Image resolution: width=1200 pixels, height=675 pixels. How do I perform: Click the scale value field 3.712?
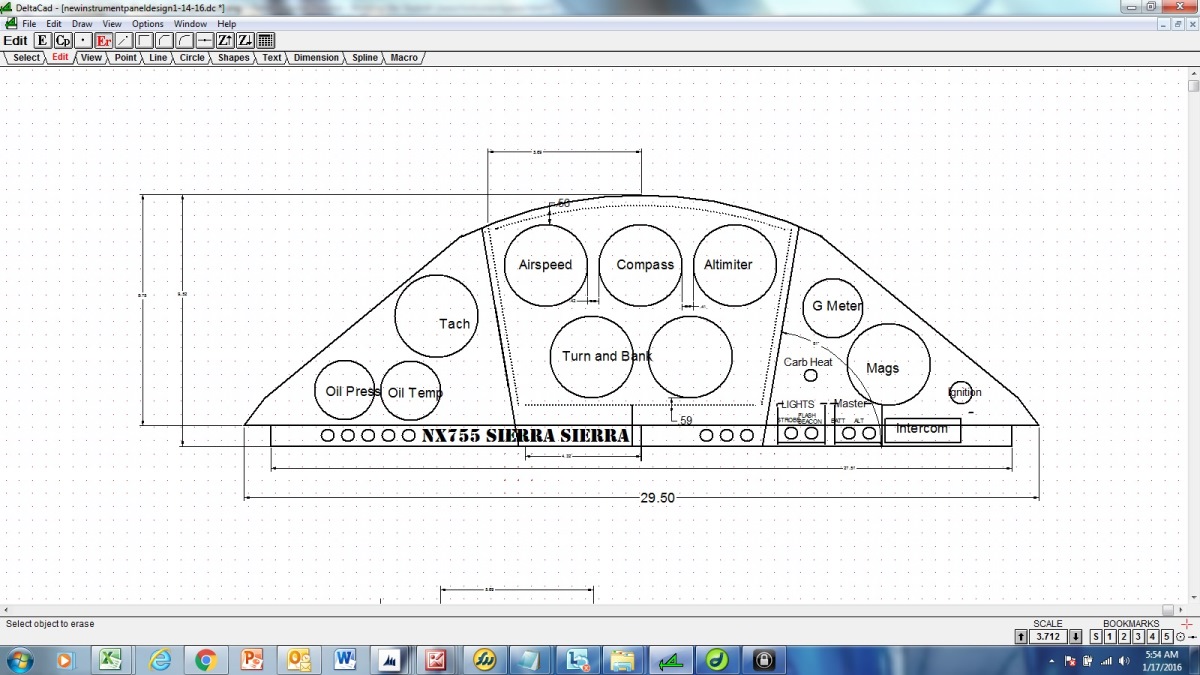pos(1048,637)
